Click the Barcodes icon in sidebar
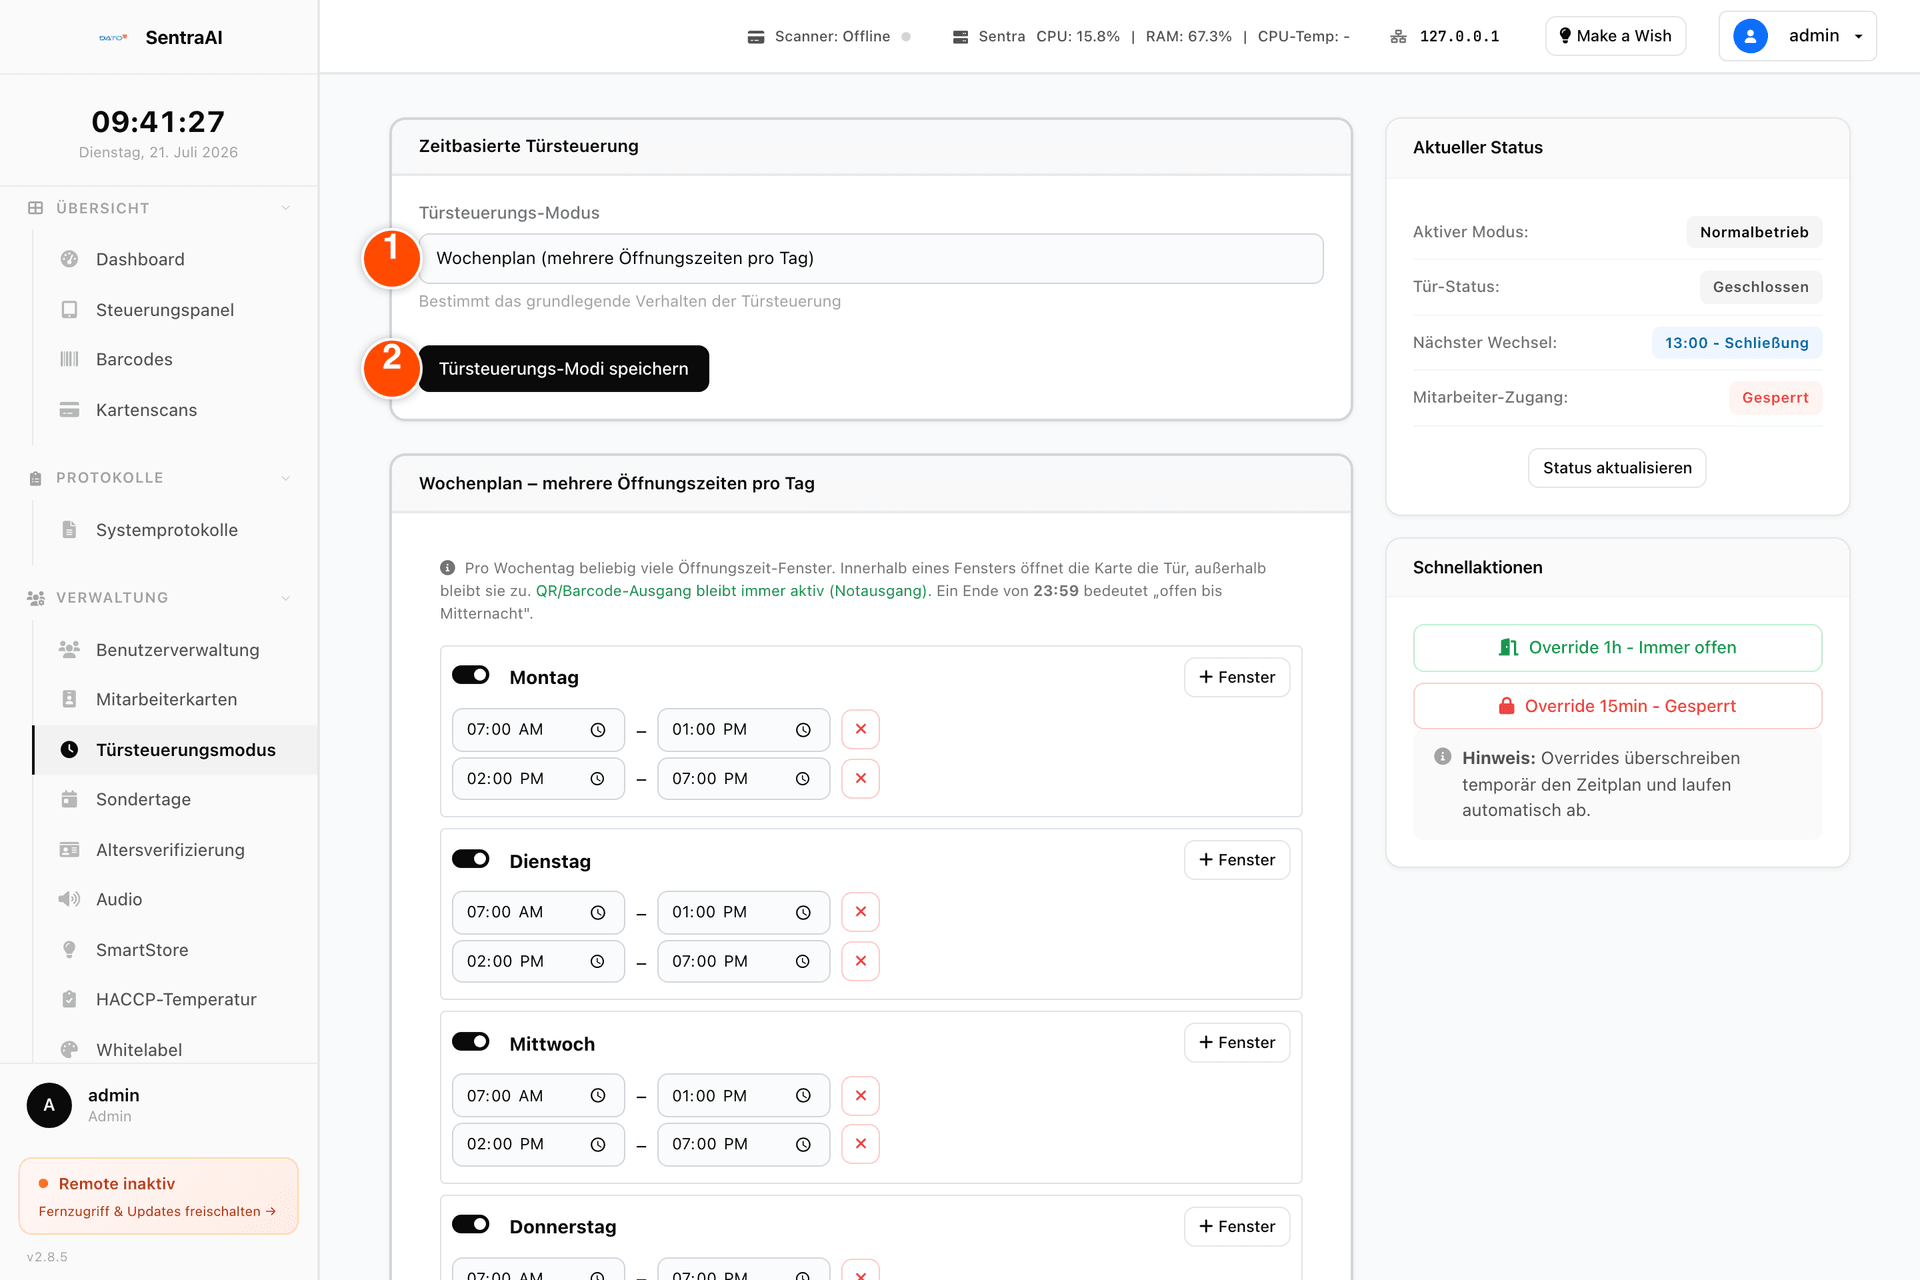 69,359
